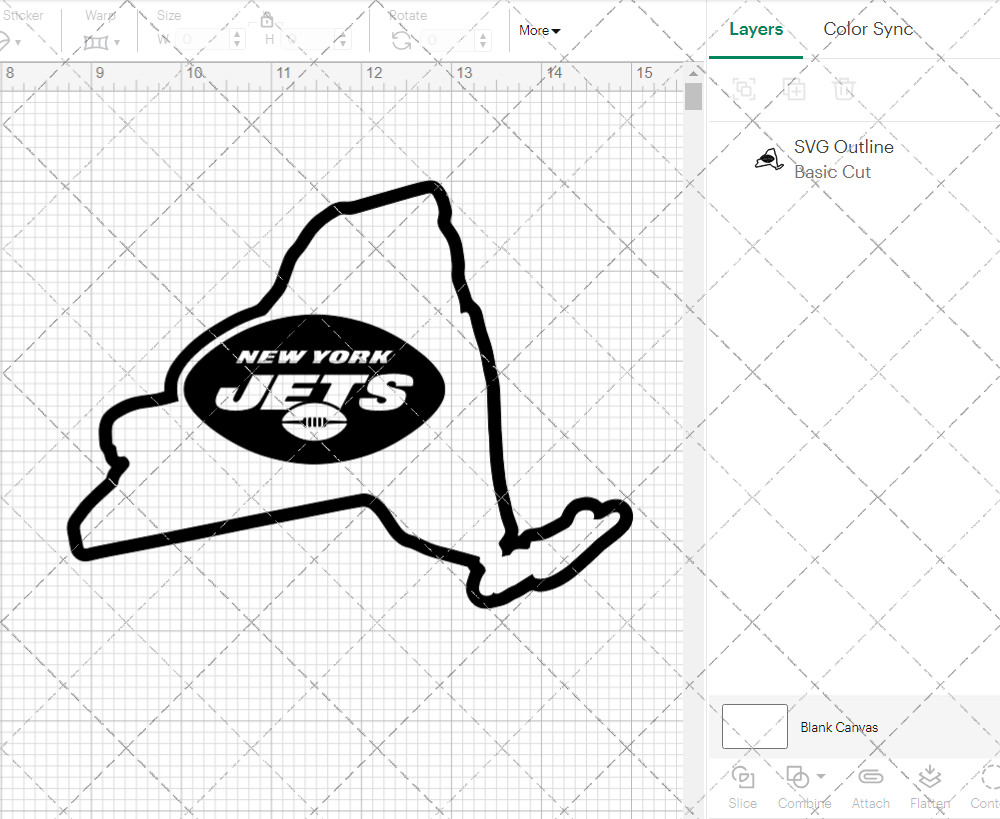
Task: Click the Duplicate layer icon
Action: (x=794, y=89)
